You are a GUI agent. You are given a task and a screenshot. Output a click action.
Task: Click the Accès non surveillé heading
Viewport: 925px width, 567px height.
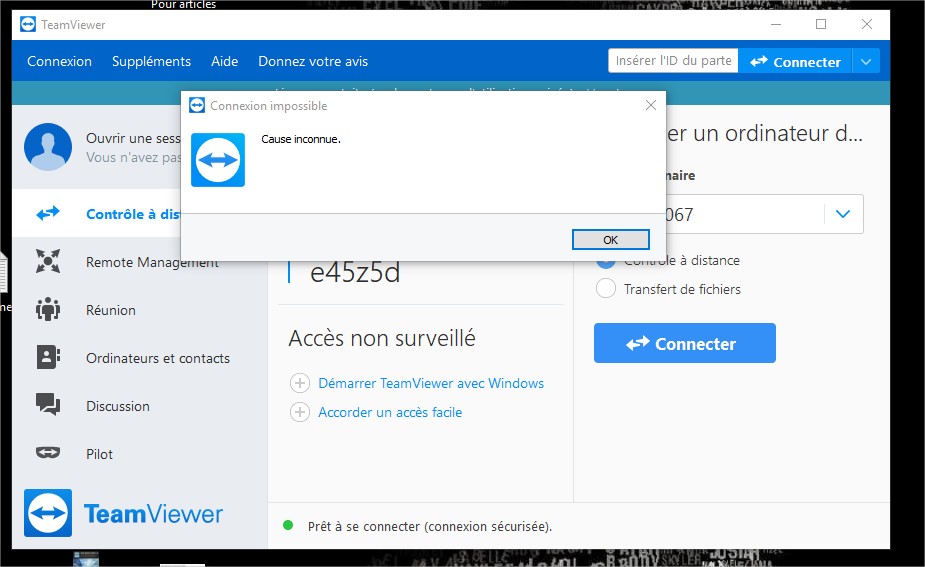coord(382,338)
